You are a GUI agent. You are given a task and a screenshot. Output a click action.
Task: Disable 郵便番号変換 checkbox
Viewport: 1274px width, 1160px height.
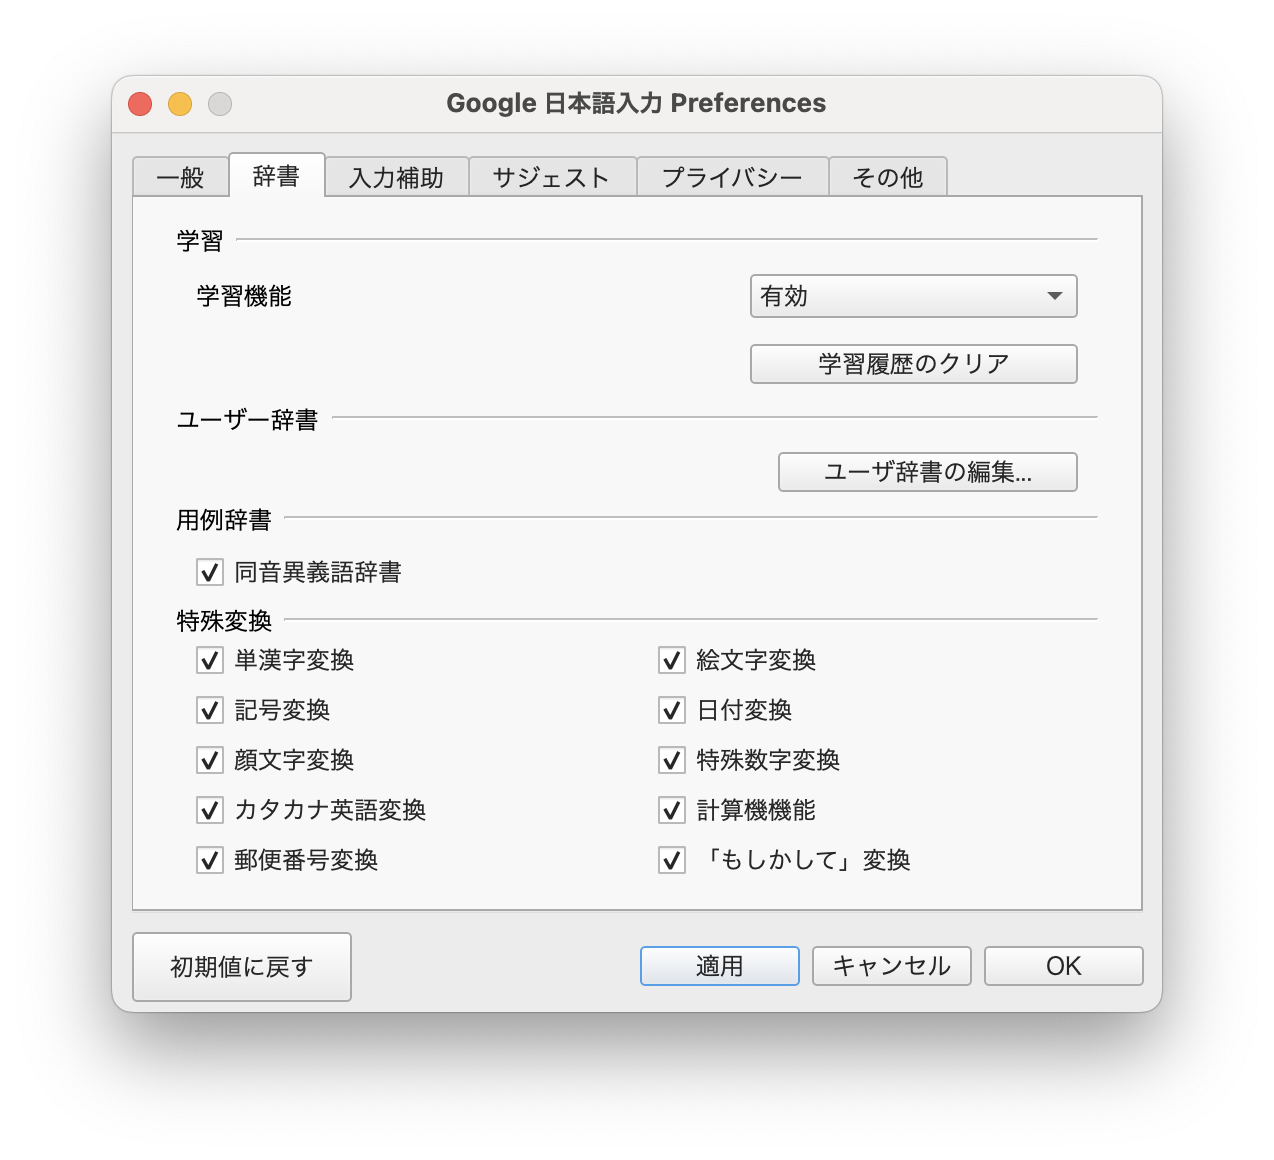[x=210, y=861]
